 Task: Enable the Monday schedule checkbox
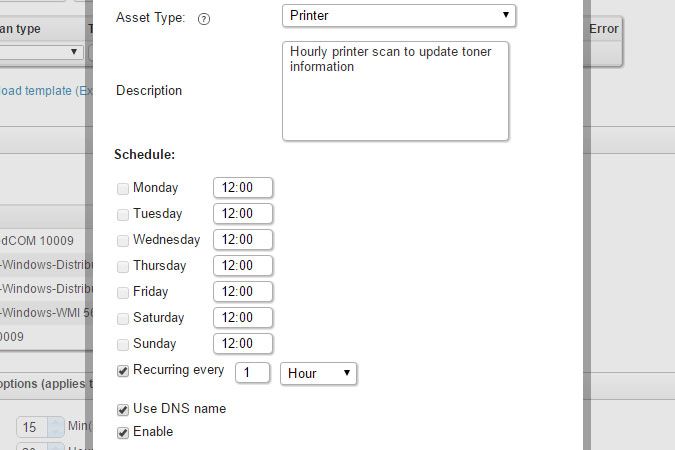coord(123,188)
